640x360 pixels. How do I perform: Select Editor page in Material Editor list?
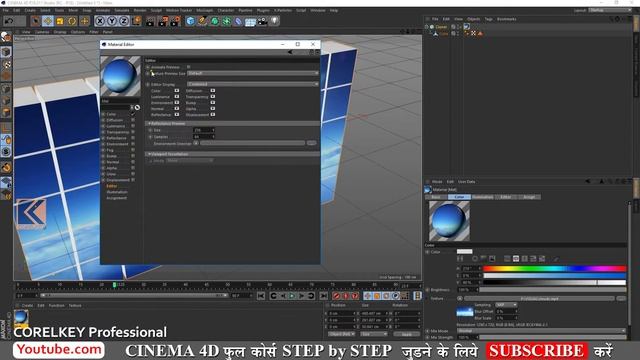tap(111, 186)
